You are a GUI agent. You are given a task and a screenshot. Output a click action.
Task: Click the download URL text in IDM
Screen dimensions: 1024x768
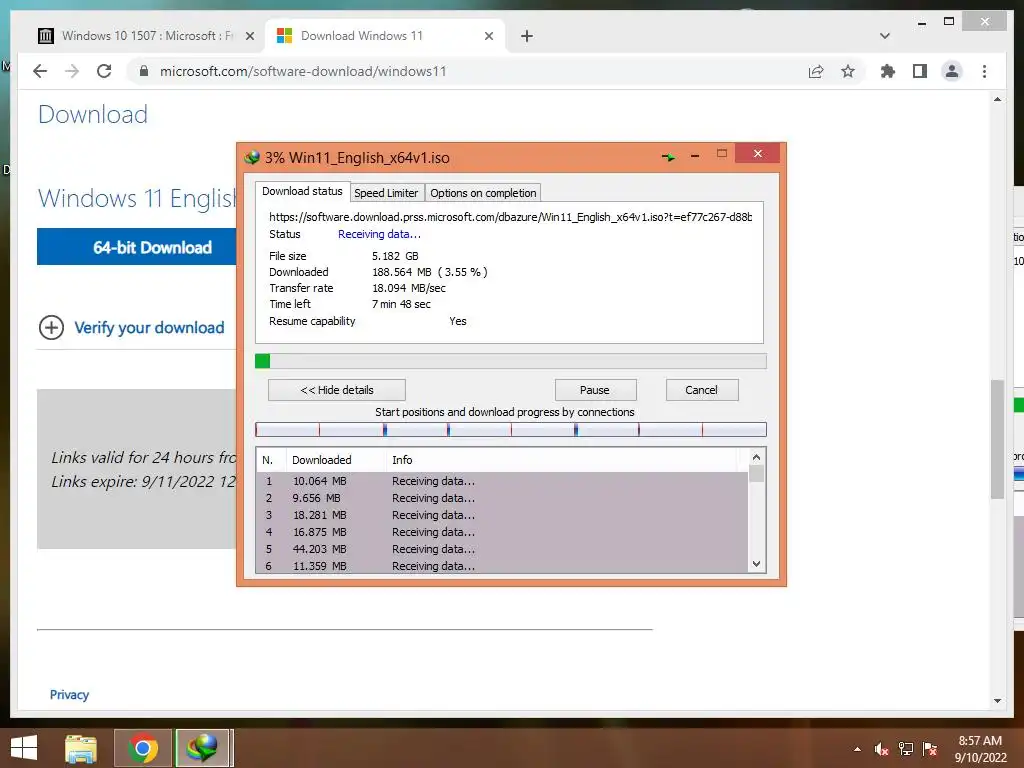point(510,217)
